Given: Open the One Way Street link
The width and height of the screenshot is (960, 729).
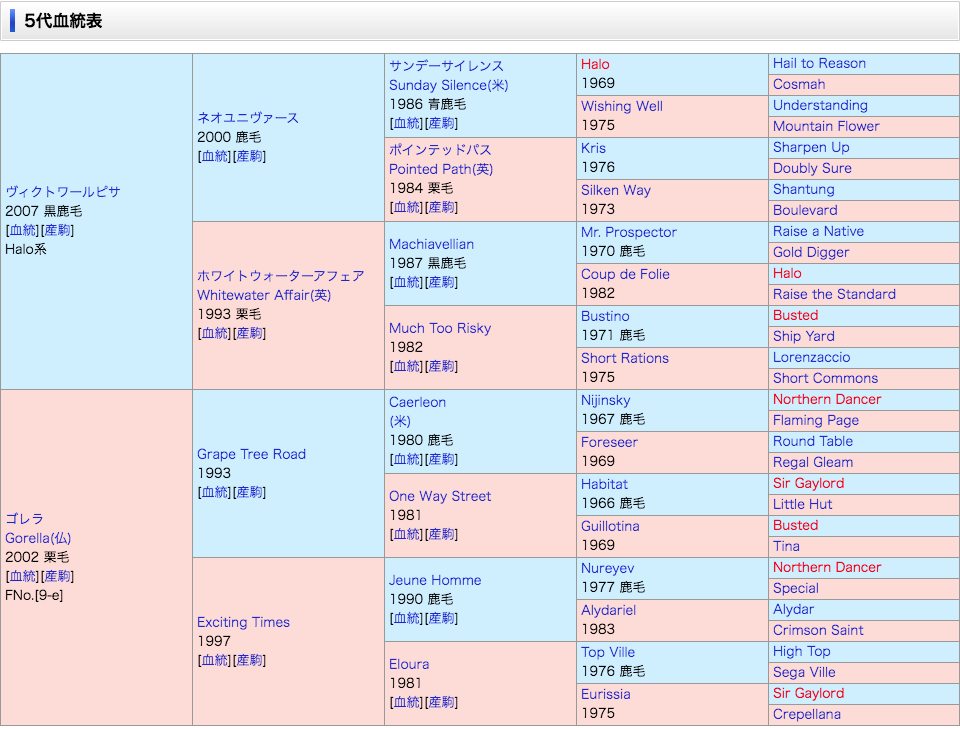Looking at the screenshot, I should tap(440, 496).
